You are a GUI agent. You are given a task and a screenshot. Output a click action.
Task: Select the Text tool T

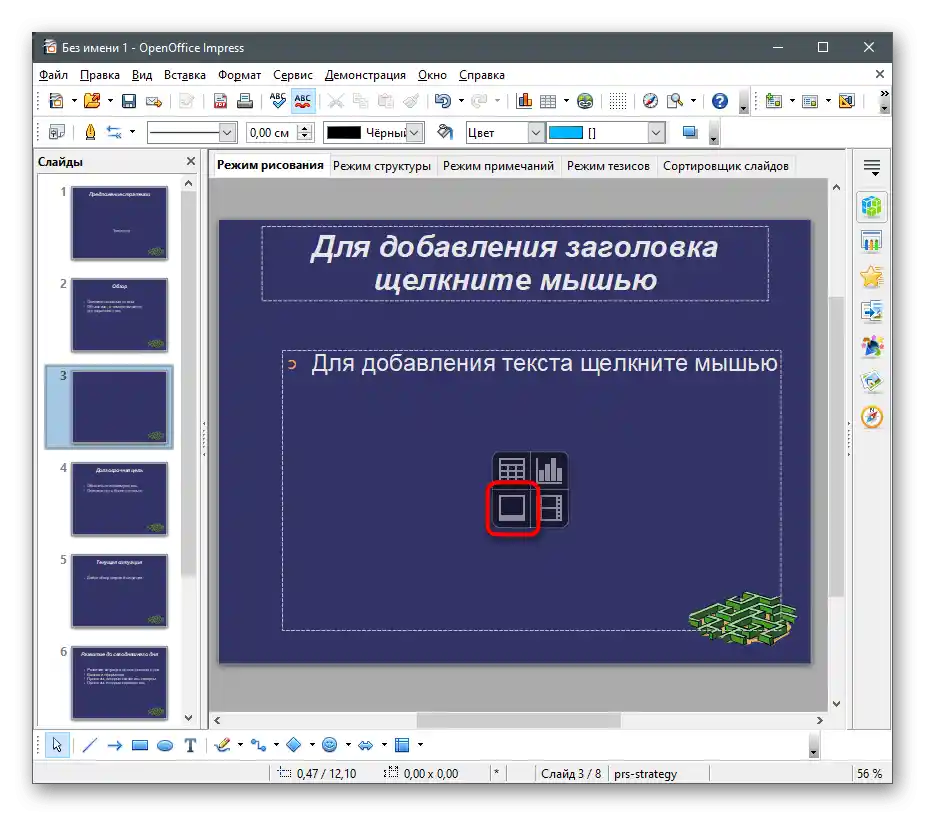[x=190, y=745]
